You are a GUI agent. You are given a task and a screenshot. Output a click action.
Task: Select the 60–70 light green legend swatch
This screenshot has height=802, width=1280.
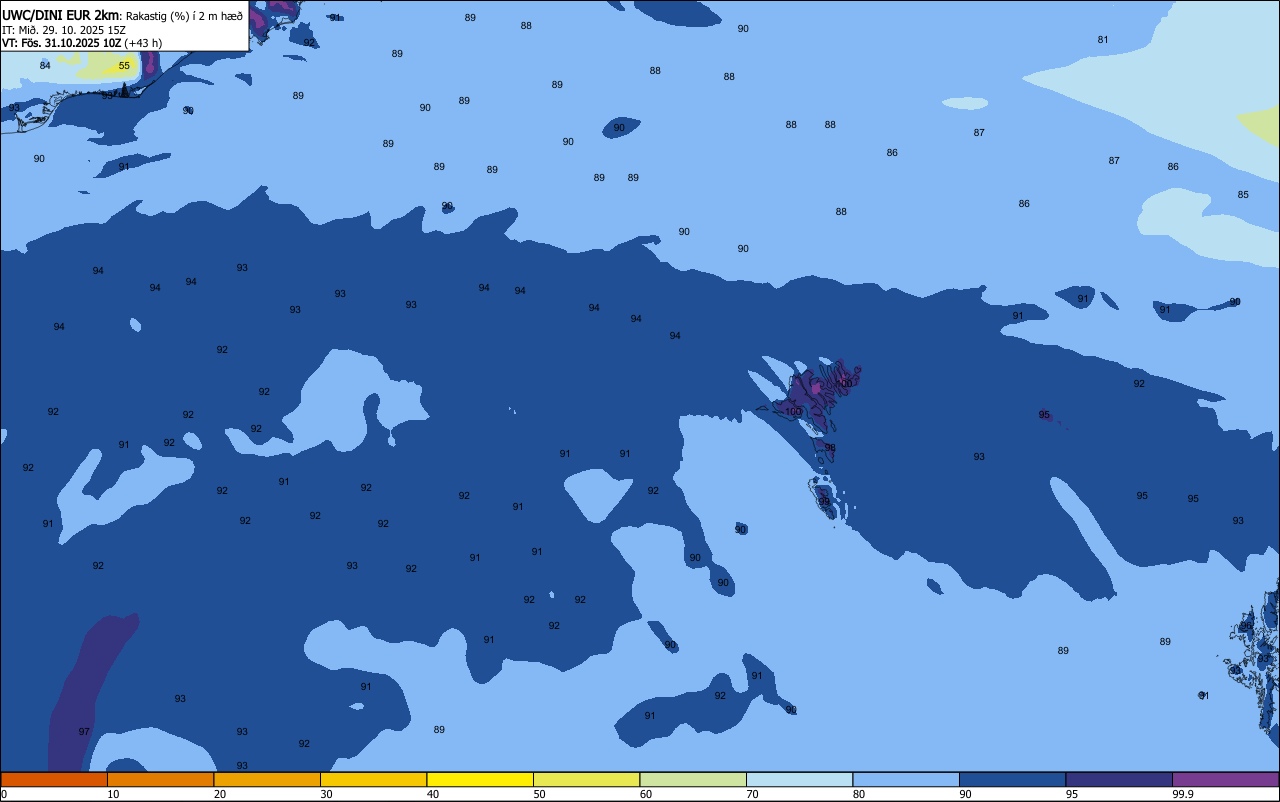pos(693,779)
